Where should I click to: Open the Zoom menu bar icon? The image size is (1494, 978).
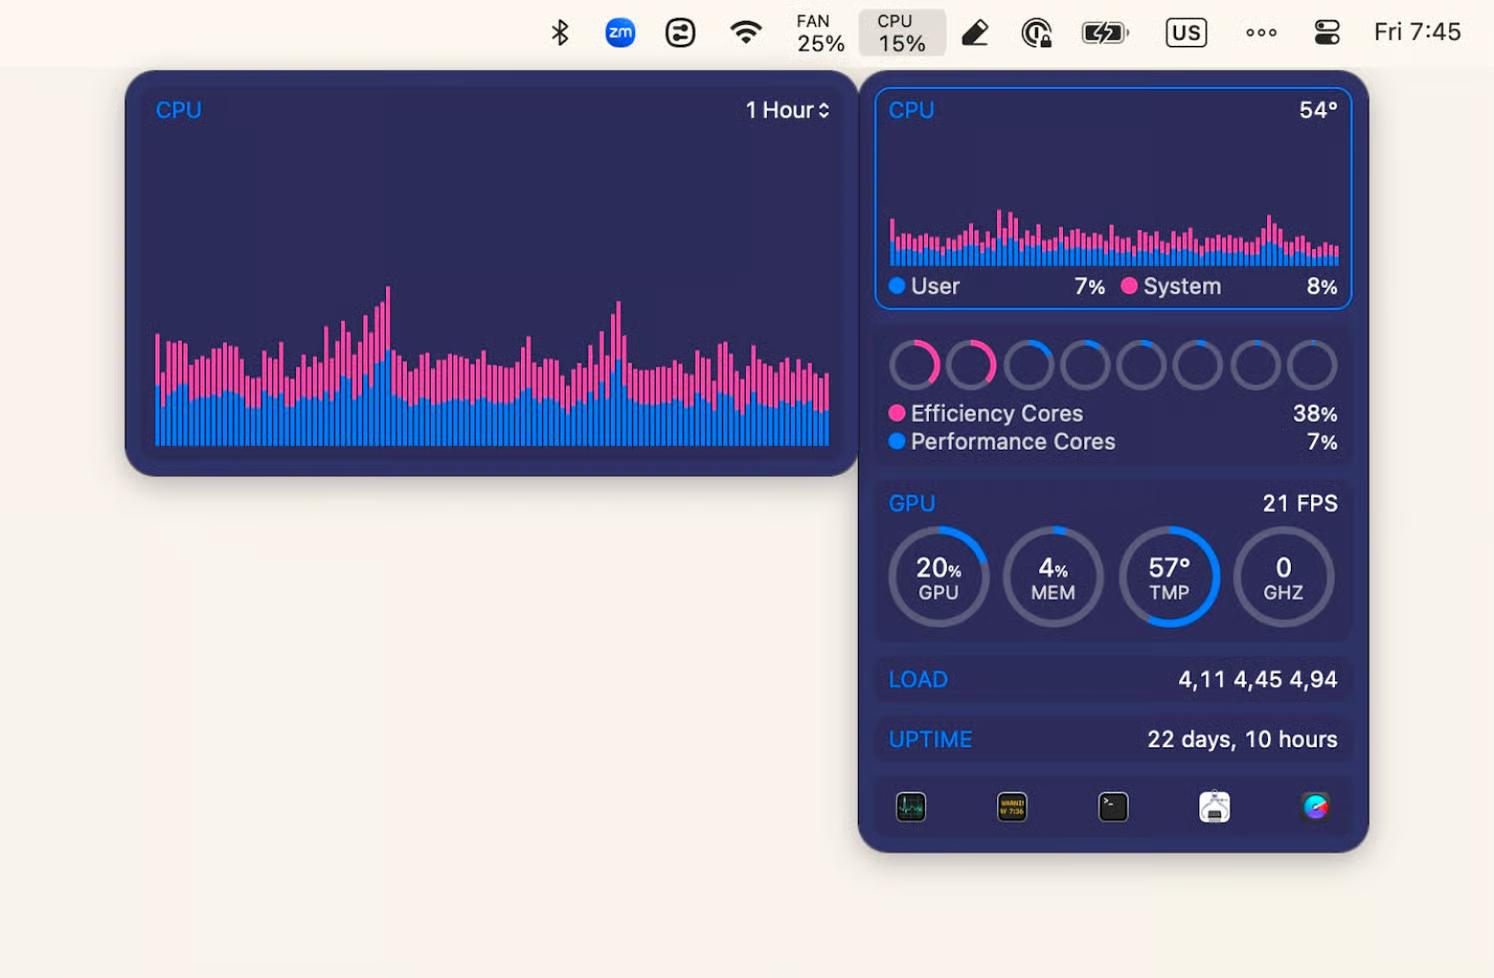620,33
